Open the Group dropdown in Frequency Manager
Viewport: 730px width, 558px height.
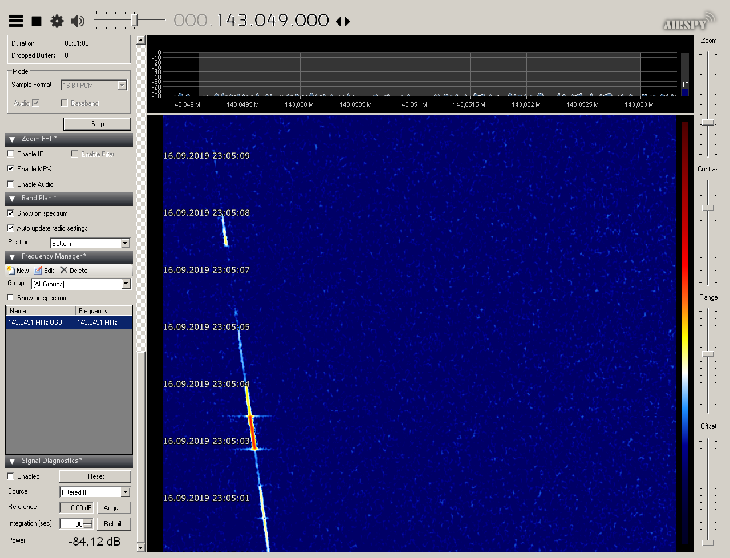coord(125,284)
